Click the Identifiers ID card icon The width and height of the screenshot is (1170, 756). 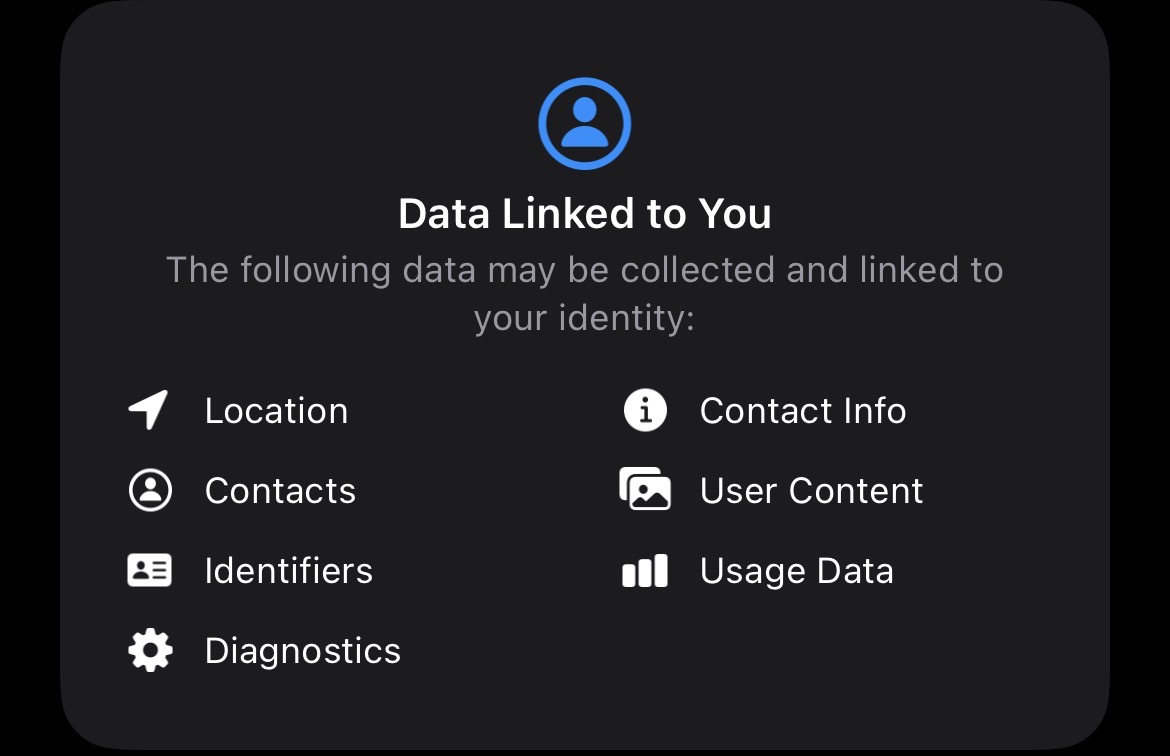150,570
